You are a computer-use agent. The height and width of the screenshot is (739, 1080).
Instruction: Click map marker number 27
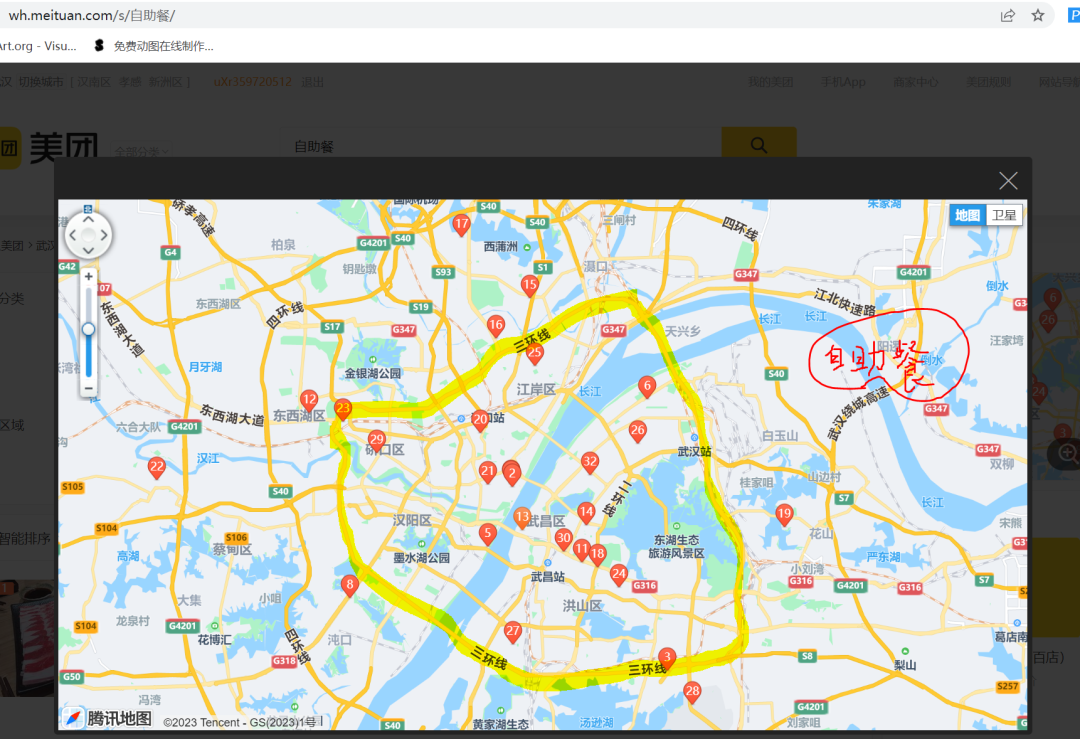[x=512, y=632]
